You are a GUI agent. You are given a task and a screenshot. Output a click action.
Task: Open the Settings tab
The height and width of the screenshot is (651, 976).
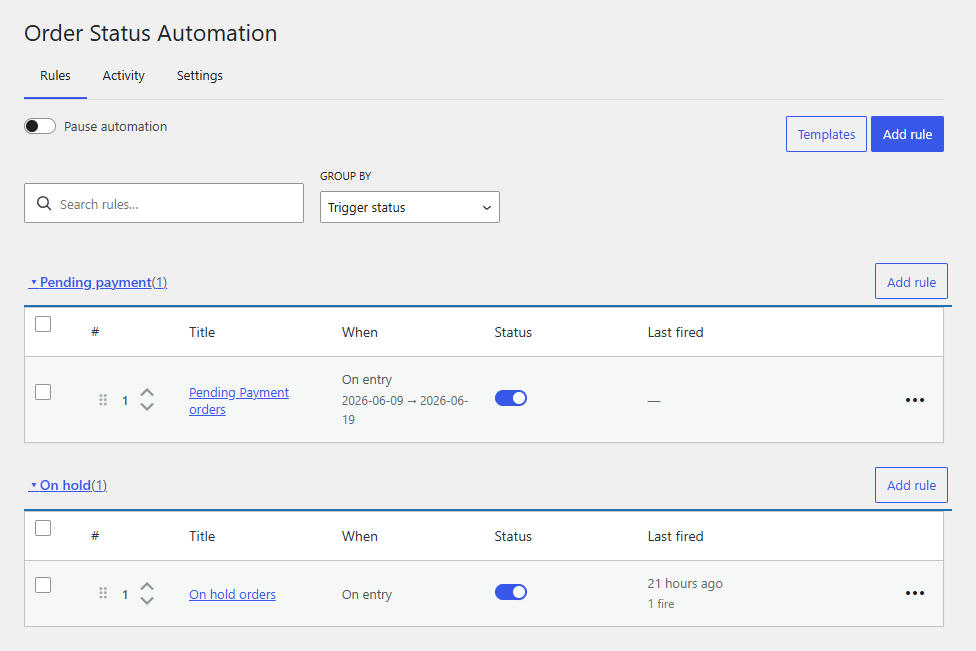[x=200, y=76]
